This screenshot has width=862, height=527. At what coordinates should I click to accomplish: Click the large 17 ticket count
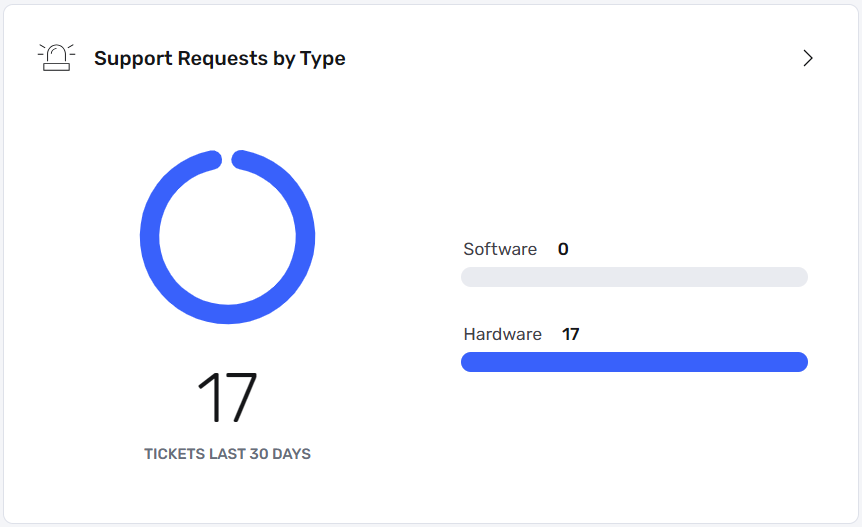228,397
